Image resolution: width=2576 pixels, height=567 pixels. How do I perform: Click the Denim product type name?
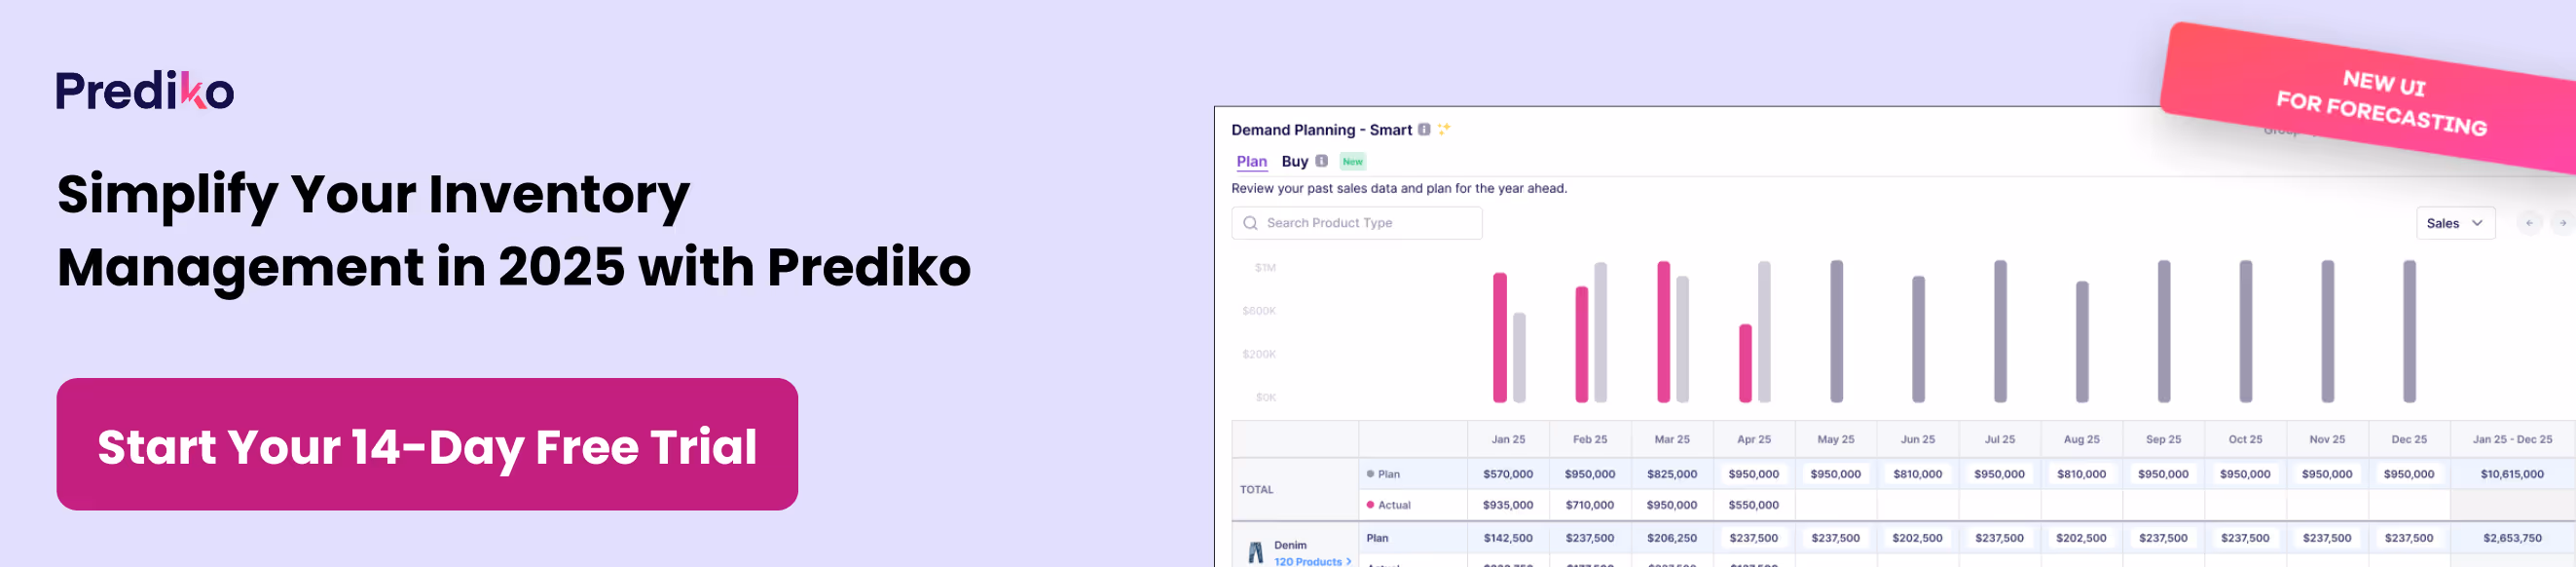click(1290, 545)
